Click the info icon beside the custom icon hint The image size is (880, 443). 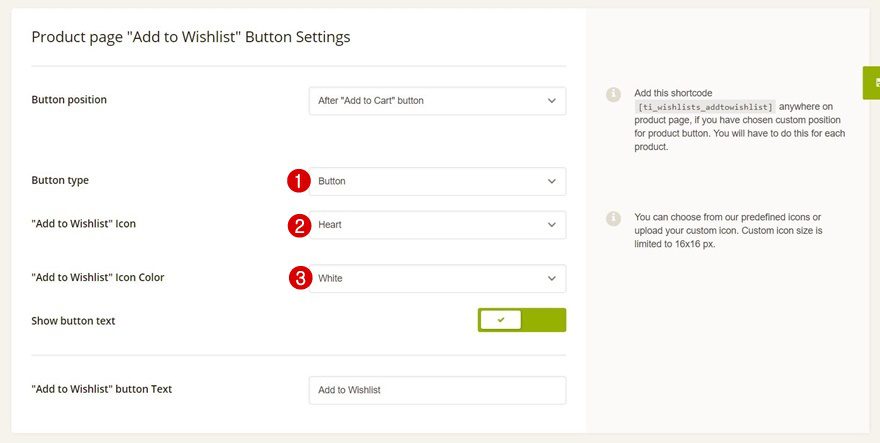pos(614,217)
